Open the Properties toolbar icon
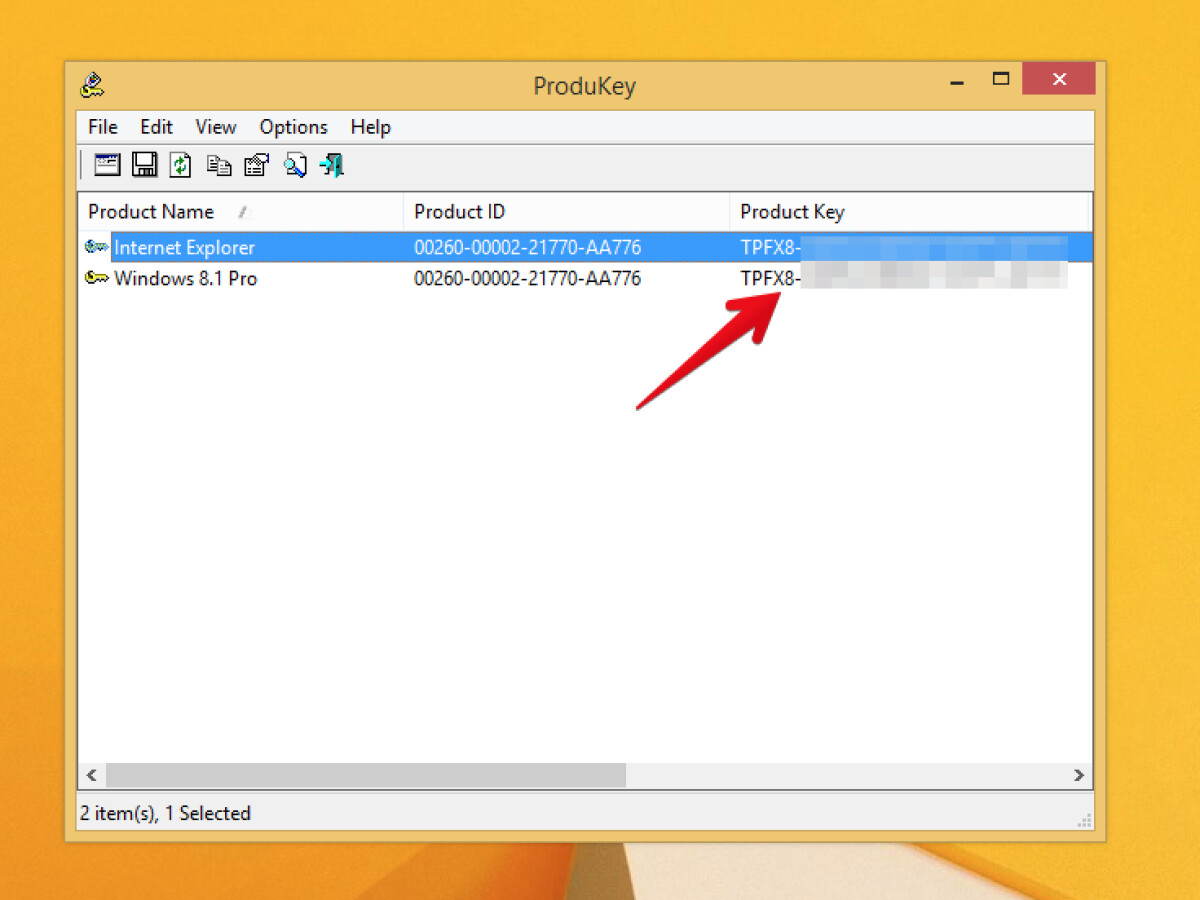 point(257,165)
